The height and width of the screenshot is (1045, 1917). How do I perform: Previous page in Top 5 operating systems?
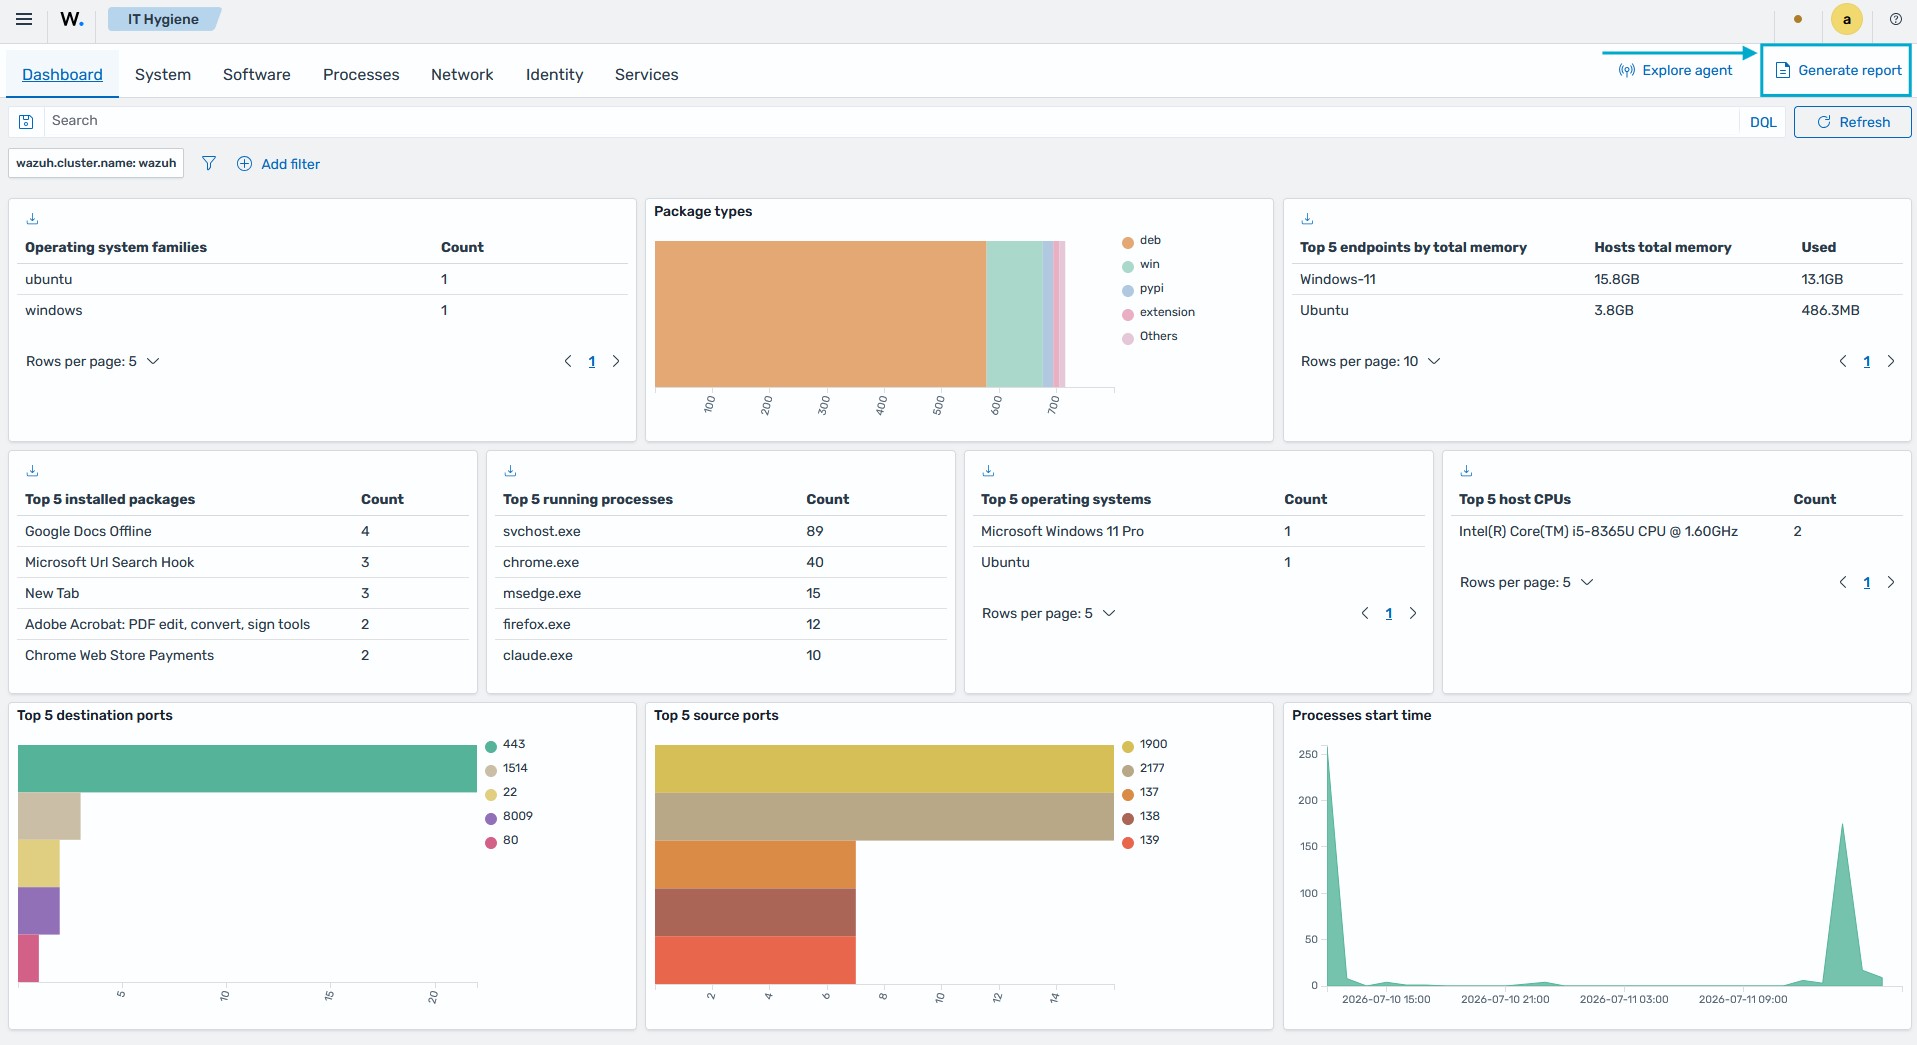1365,613
